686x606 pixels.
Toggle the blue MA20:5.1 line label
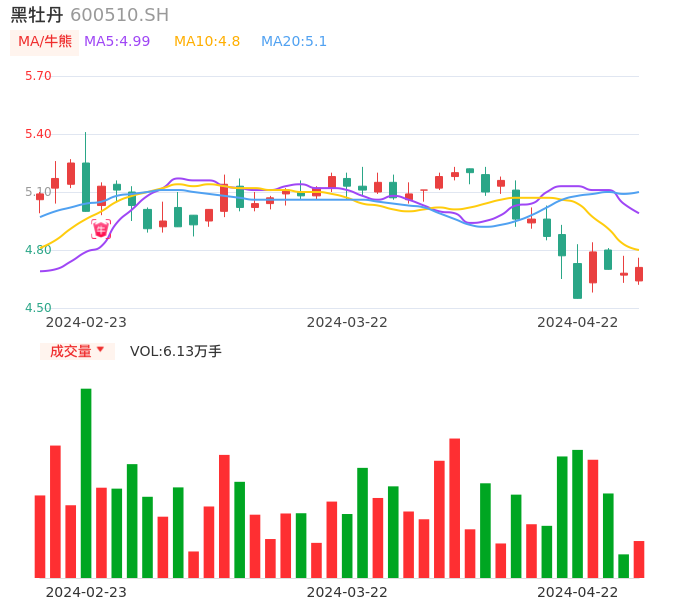[294, 42]
